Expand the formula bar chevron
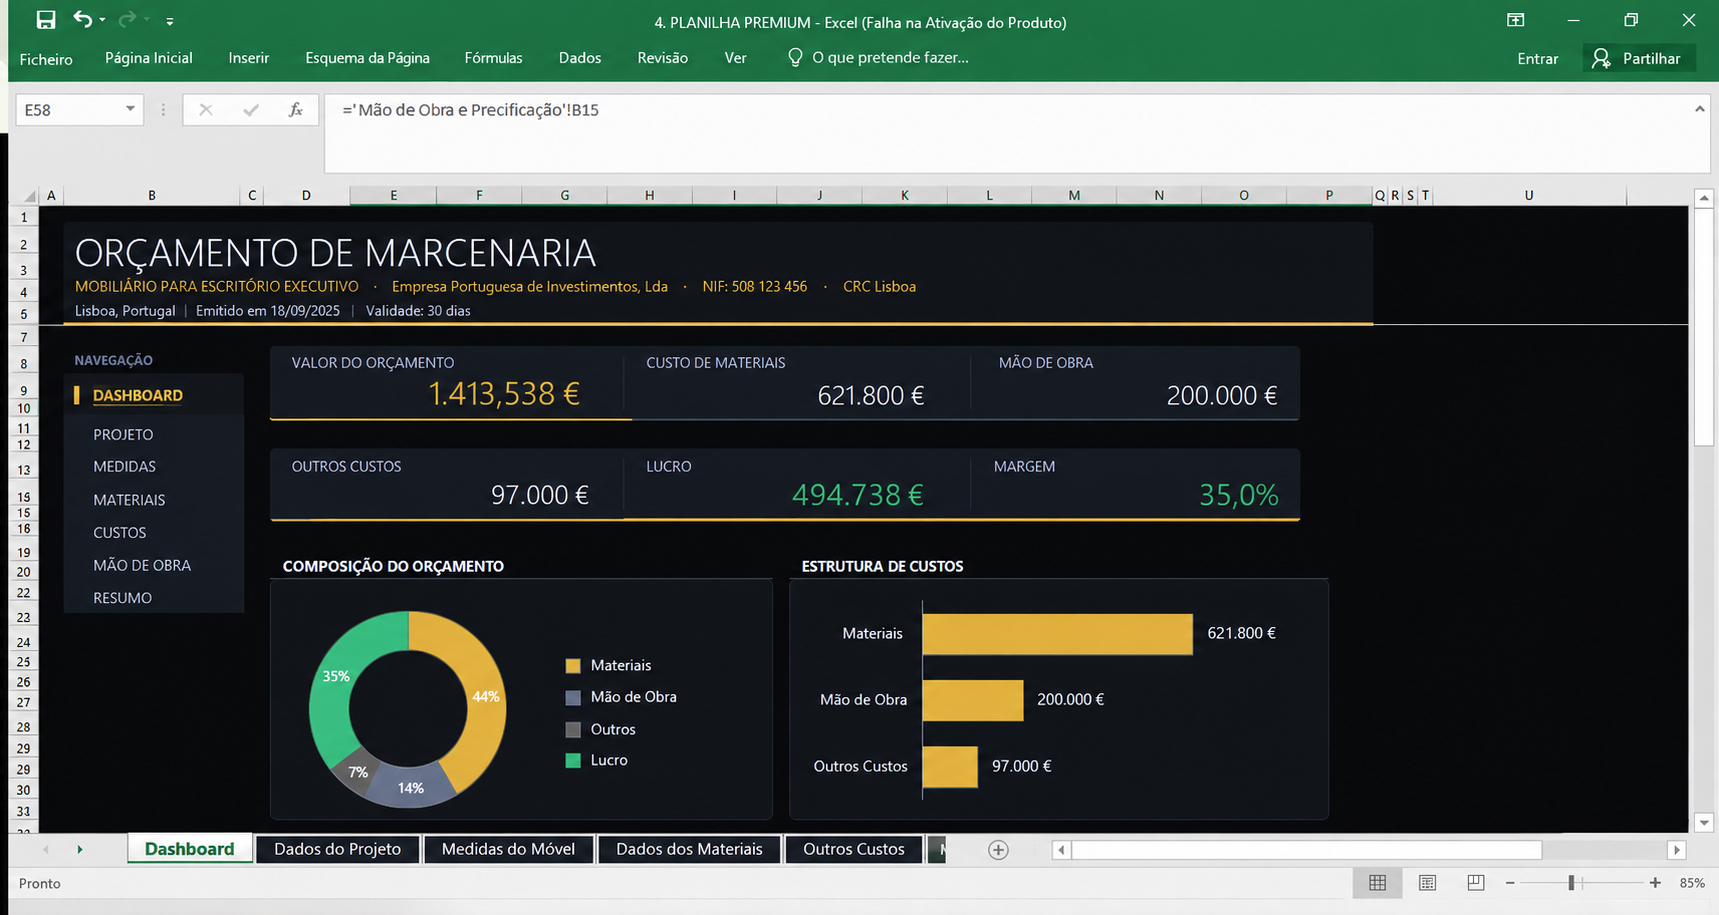Viewport: 1719px width, 915px height. (x=1699, y=108)
